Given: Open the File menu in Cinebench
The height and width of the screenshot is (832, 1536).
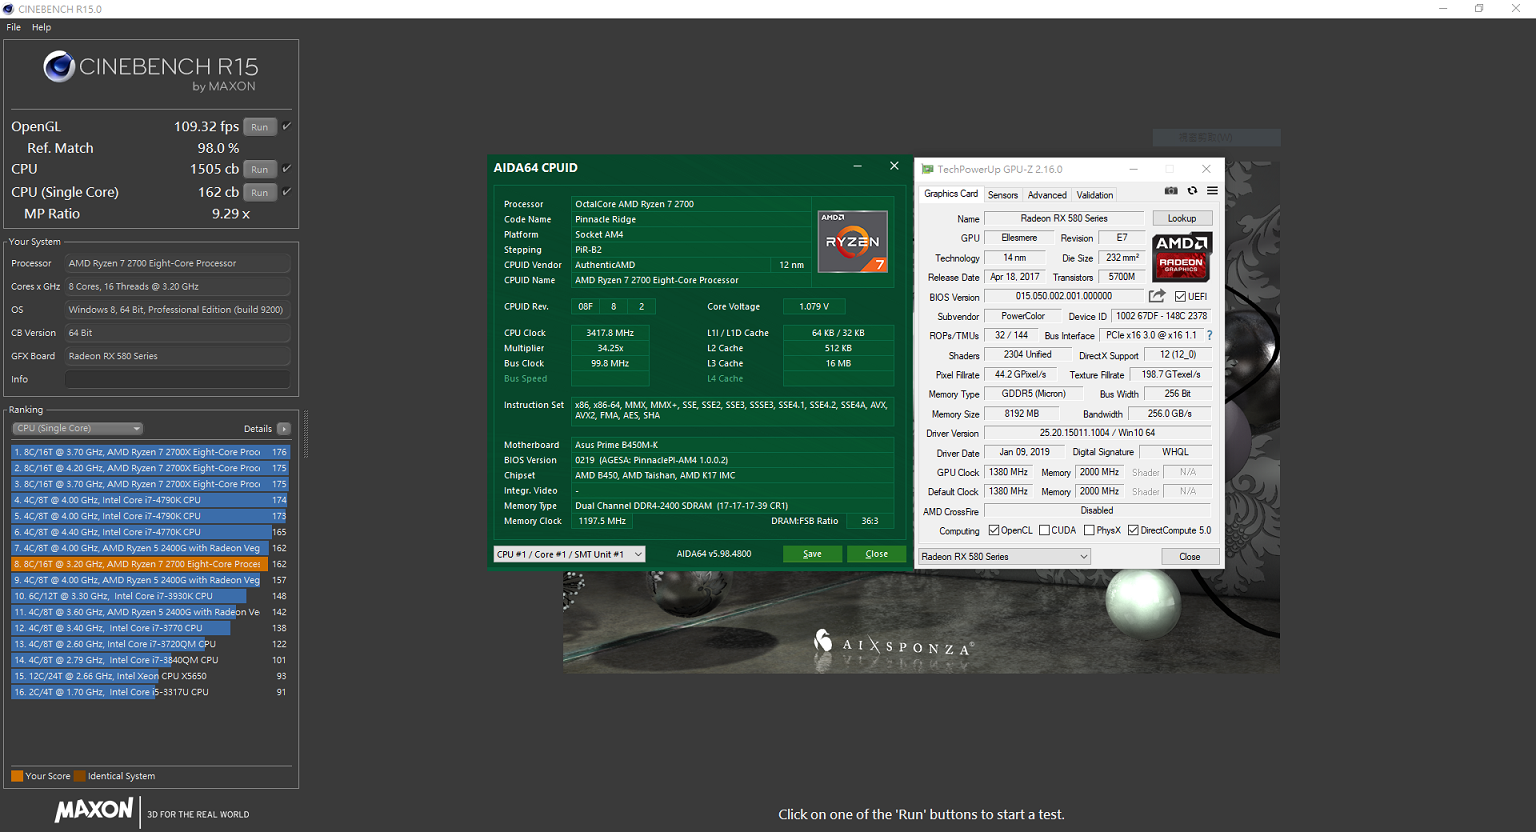Looking at the screenshot, I should coord(13,27).
